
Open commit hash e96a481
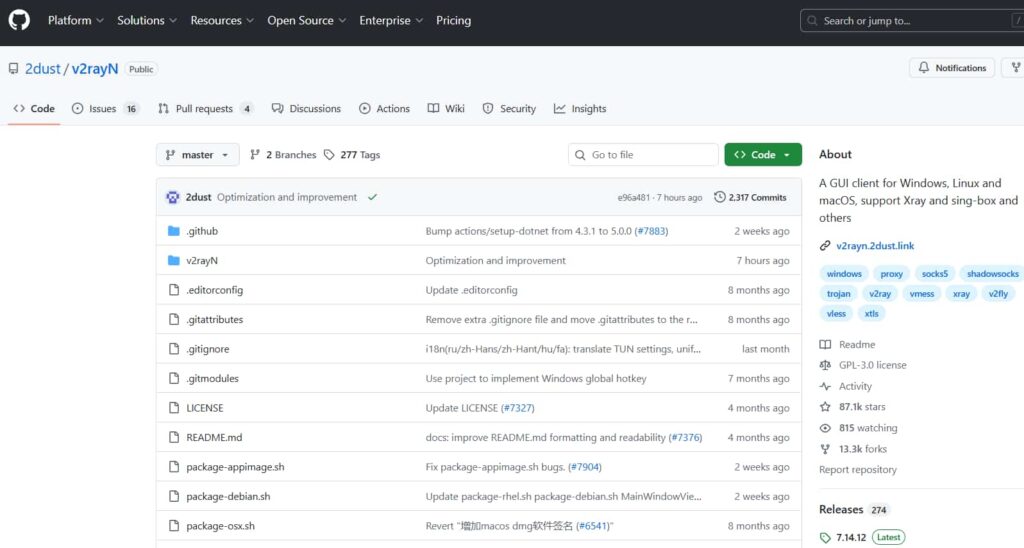pyautogui.click(x=633, y=197)
